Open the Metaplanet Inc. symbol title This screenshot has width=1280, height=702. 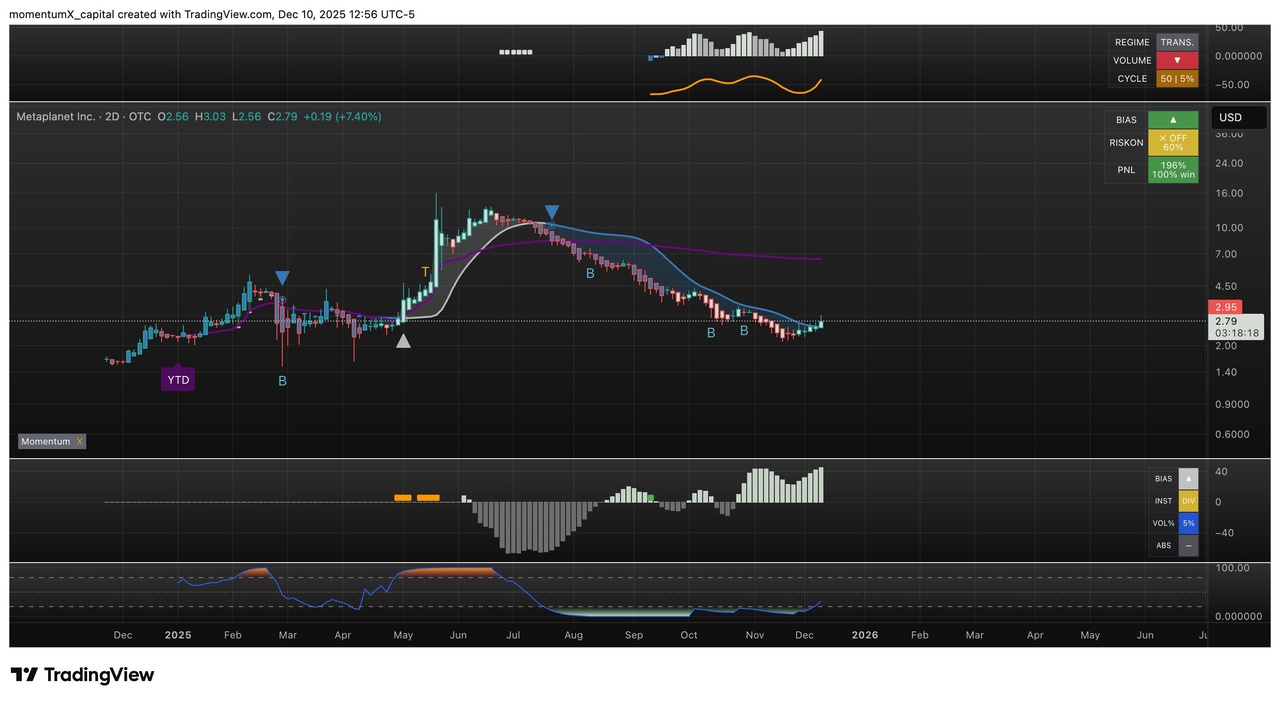tap(56, 117)
